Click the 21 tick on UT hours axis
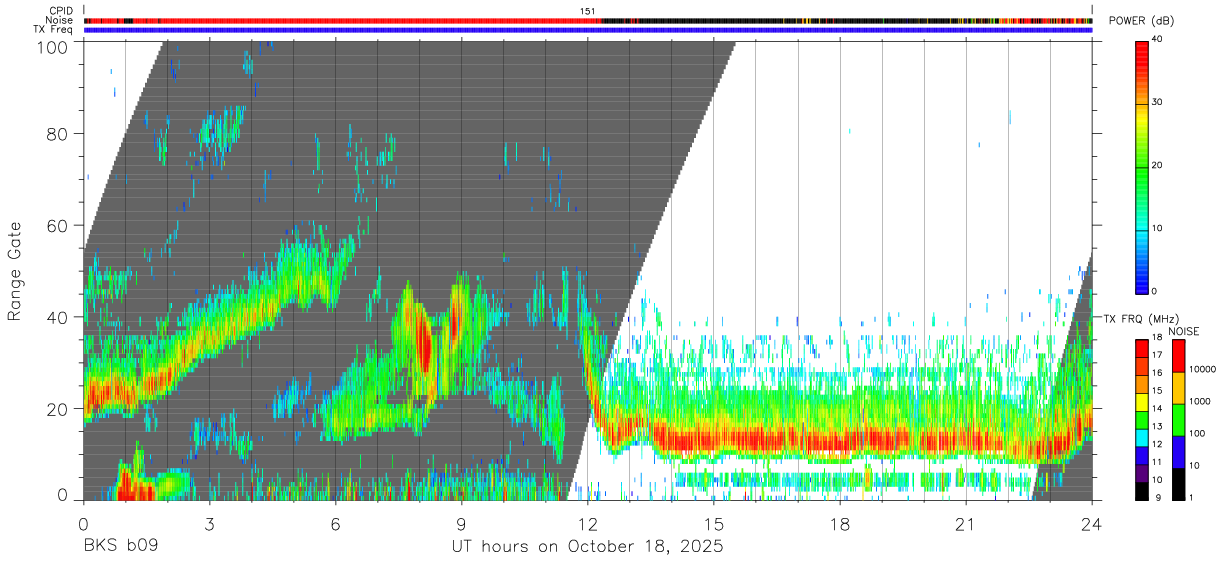 point(966,524)
